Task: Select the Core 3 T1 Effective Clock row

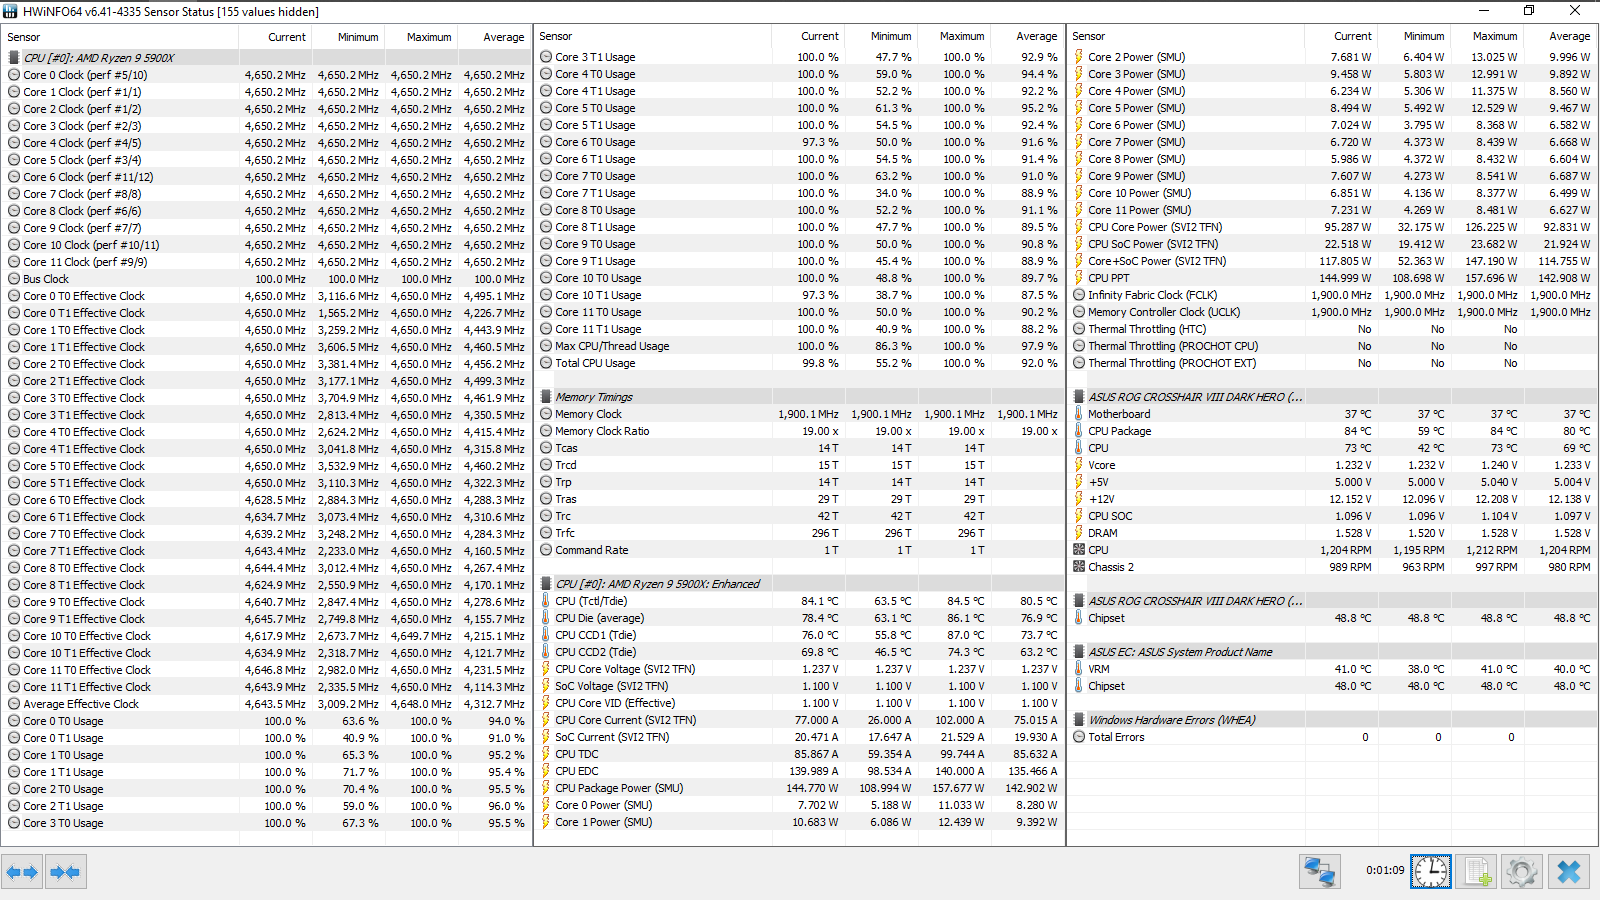Action: click(x=266, y=415)
